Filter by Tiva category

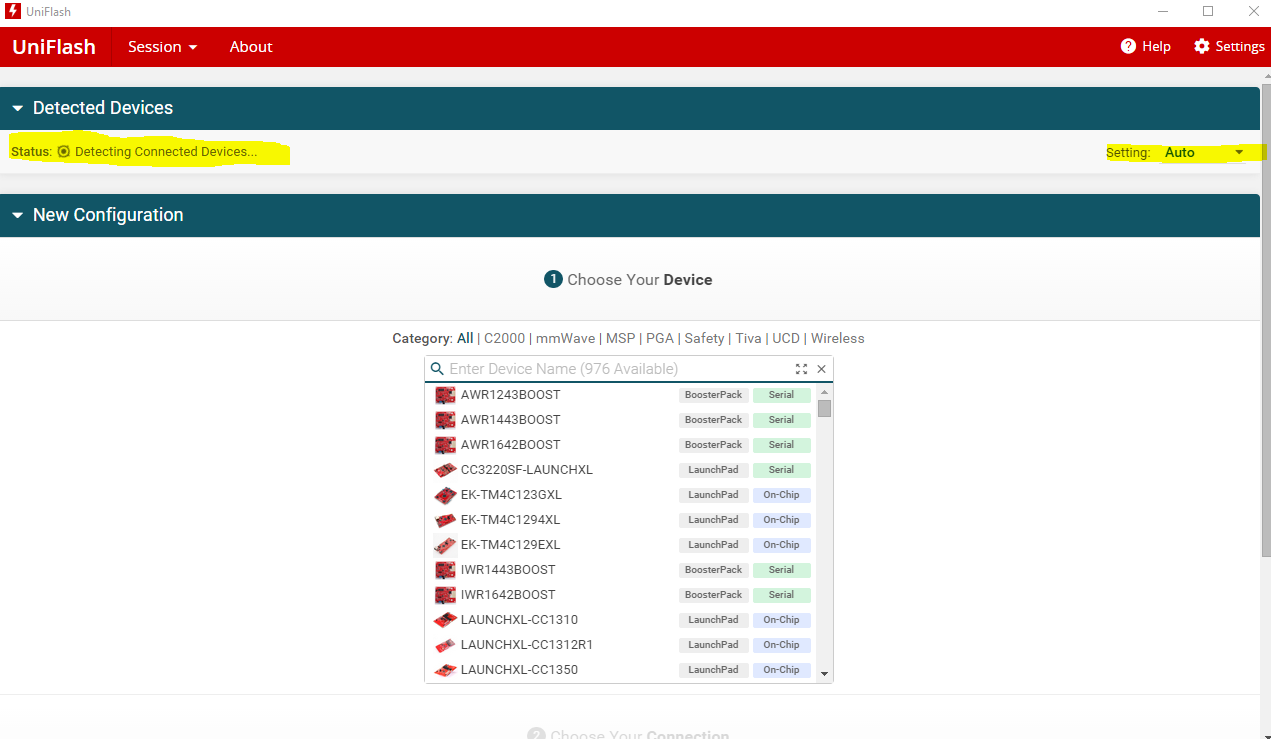click(749, 338)
